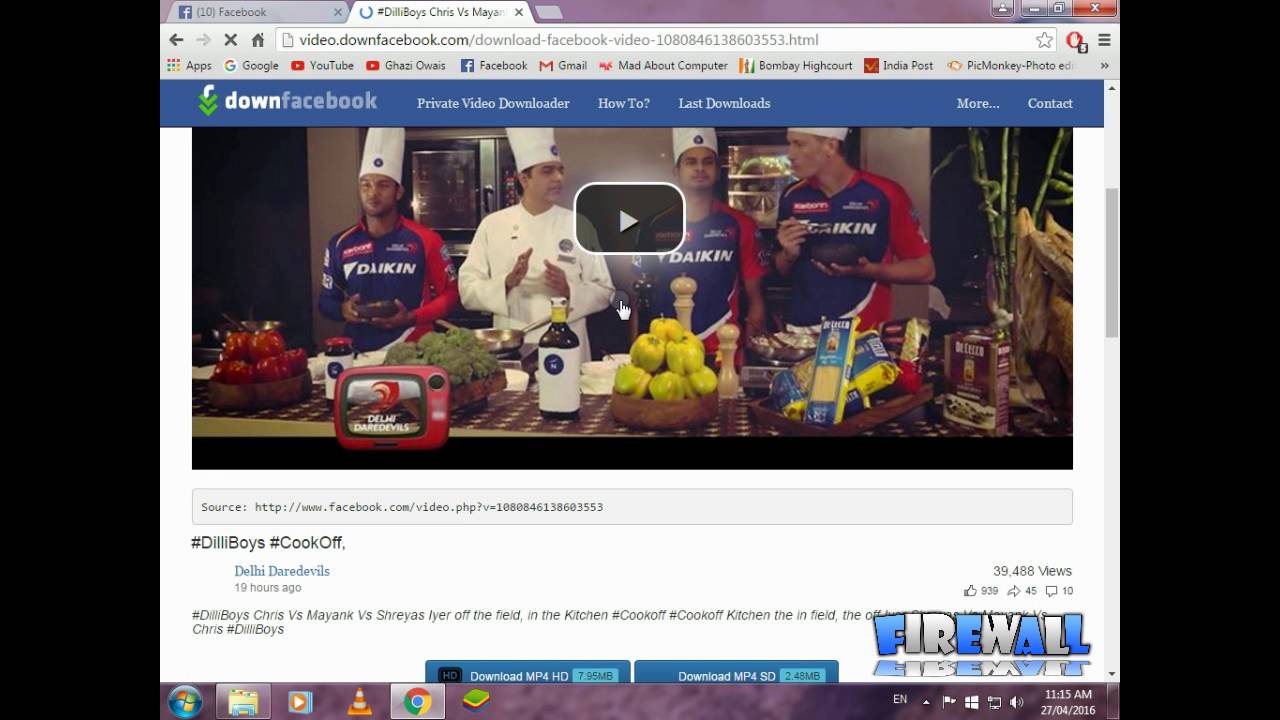Open the network tray icon
1280x720 pixels.
(x=994, y=702)
